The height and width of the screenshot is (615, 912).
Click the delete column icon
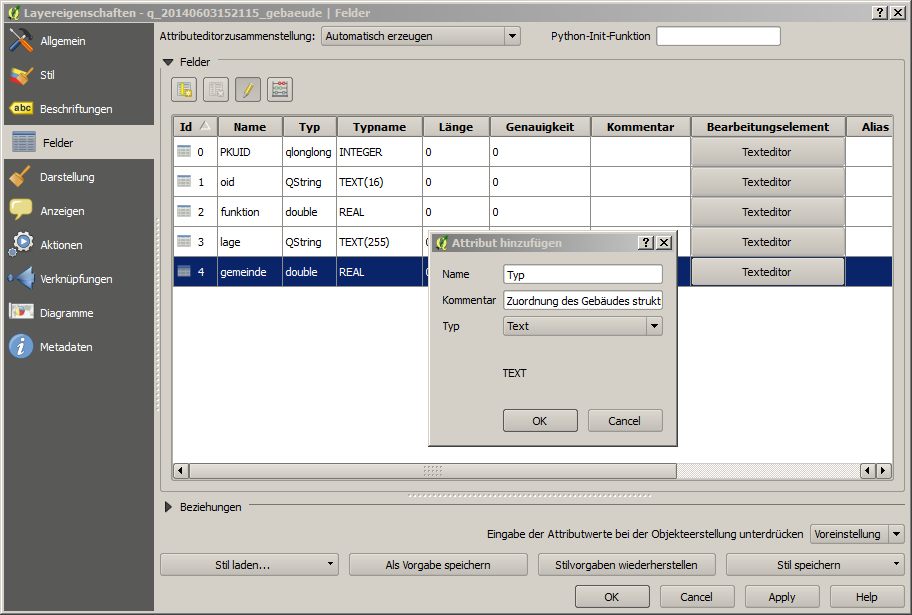coord(216,90)
